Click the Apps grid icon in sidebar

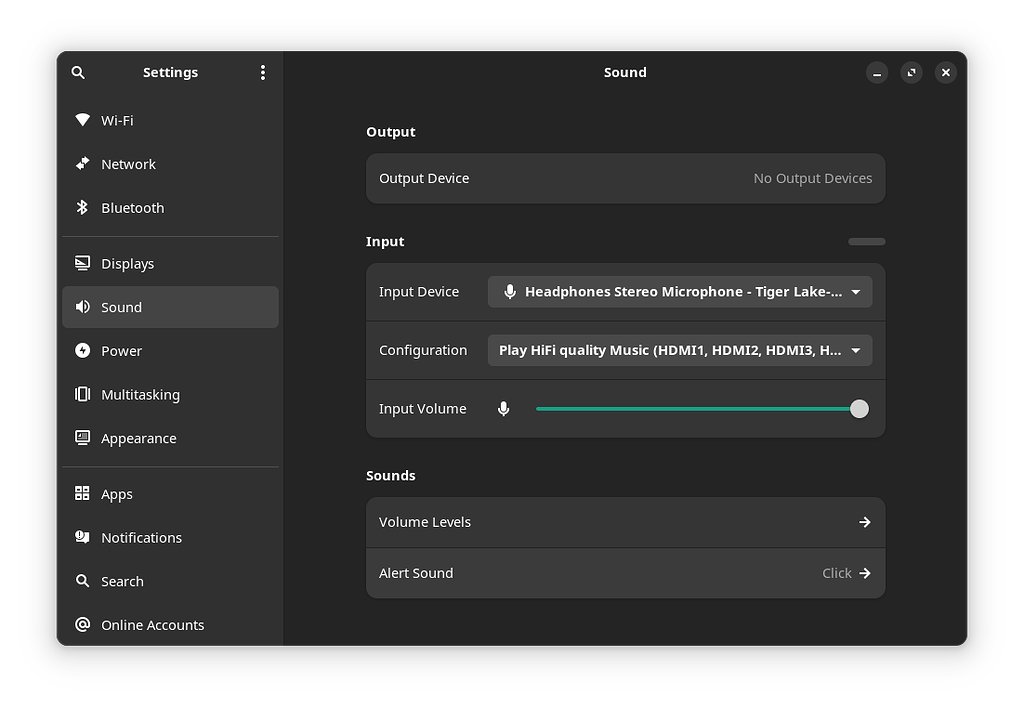coord(82,493)
